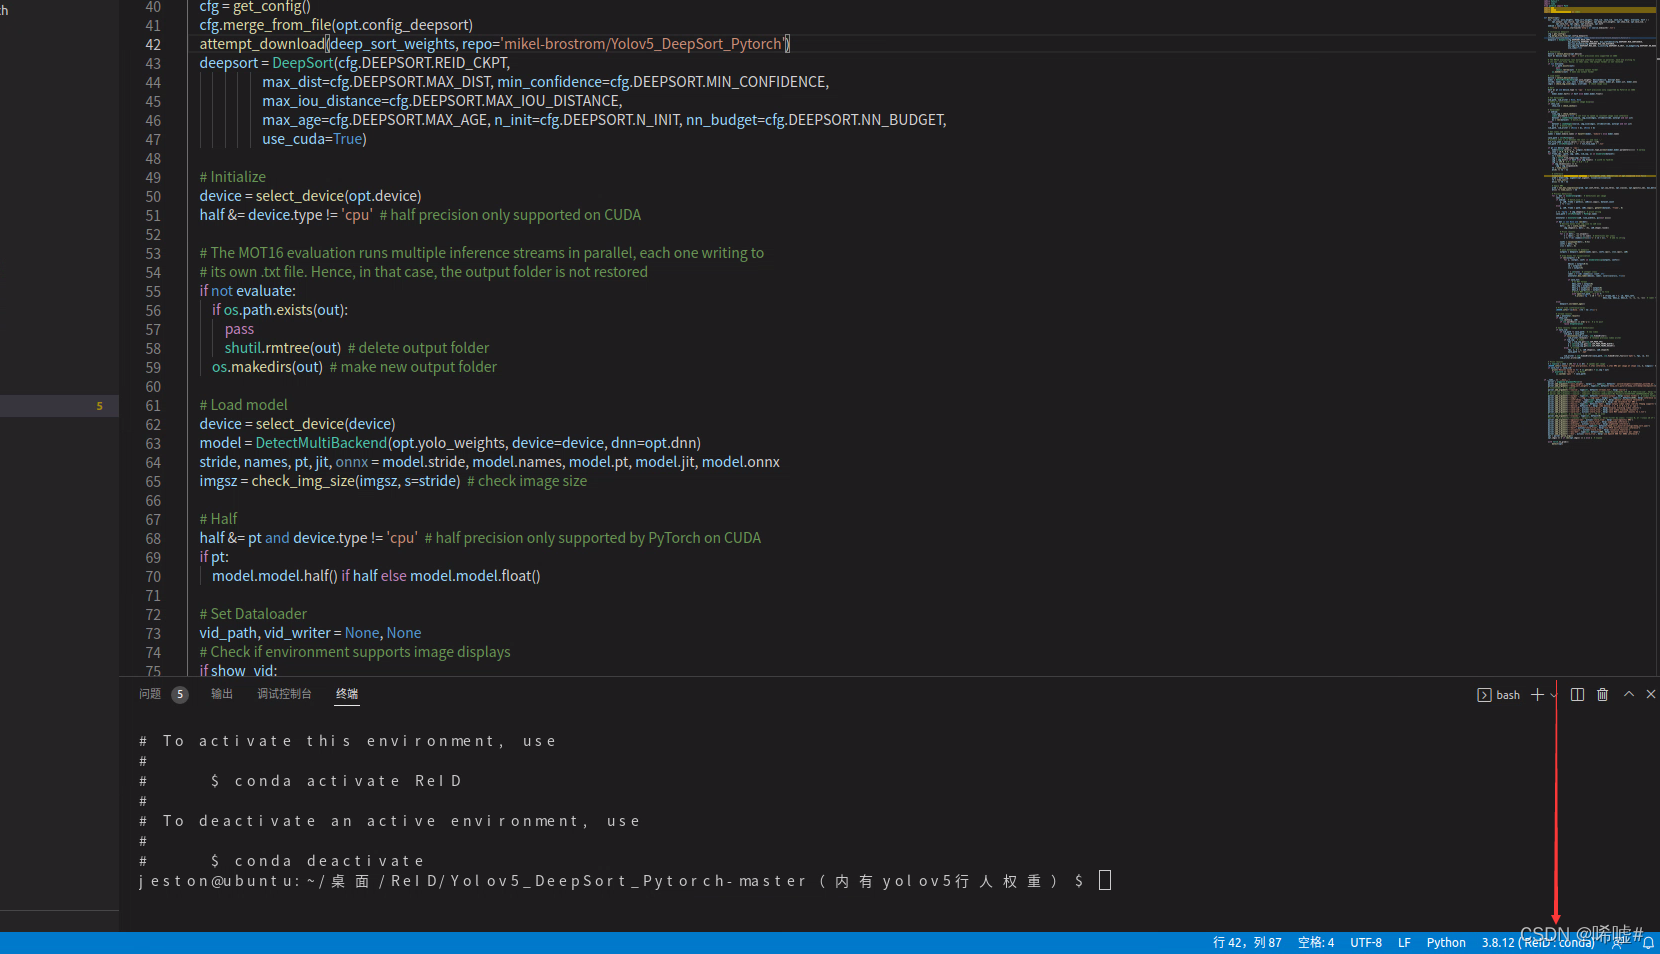The height and width of the screenshot is (954, 1660).
Task: Click the 'jeston@ubuntu' terminal prompt text
Action: [x=217, y=881]
